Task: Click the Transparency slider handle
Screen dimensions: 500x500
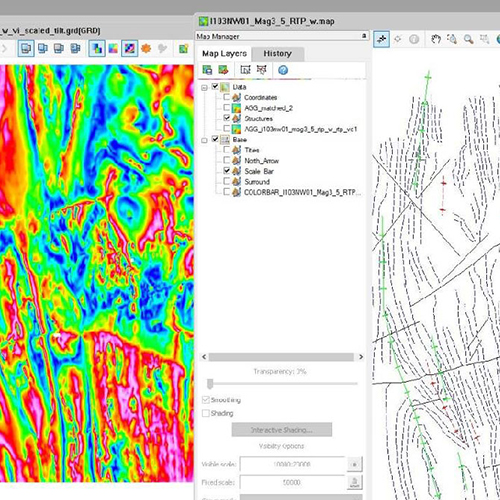Action: tap(210, 384)
